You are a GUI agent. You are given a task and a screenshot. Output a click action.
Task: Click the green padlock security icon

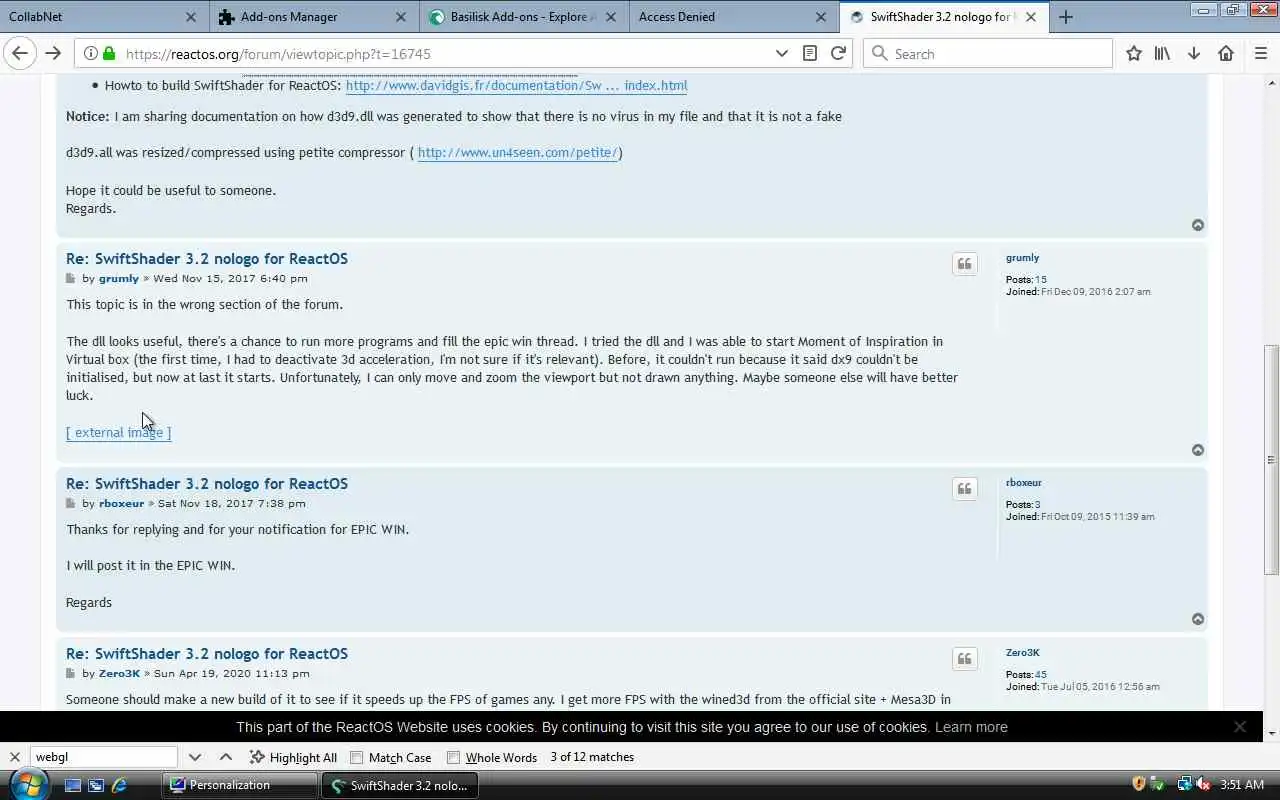[108, 54]
